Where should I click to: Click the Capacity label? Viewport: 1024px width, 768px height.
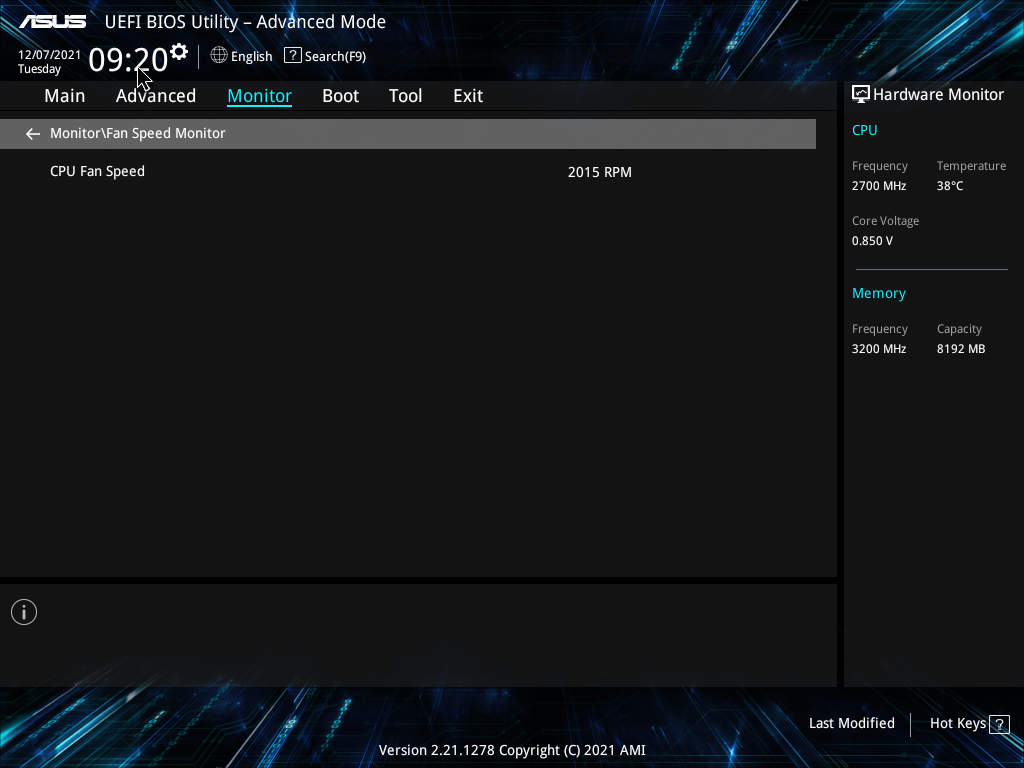[x=959, y=329]
